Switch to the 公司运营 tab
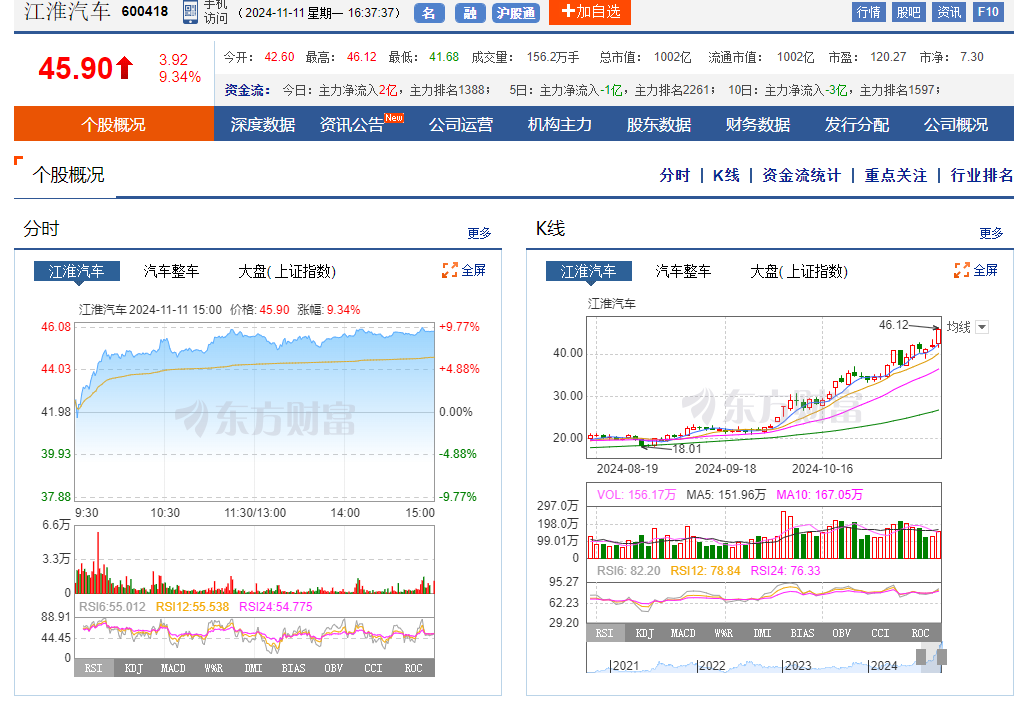The image size is (1031, 718). 460,124
